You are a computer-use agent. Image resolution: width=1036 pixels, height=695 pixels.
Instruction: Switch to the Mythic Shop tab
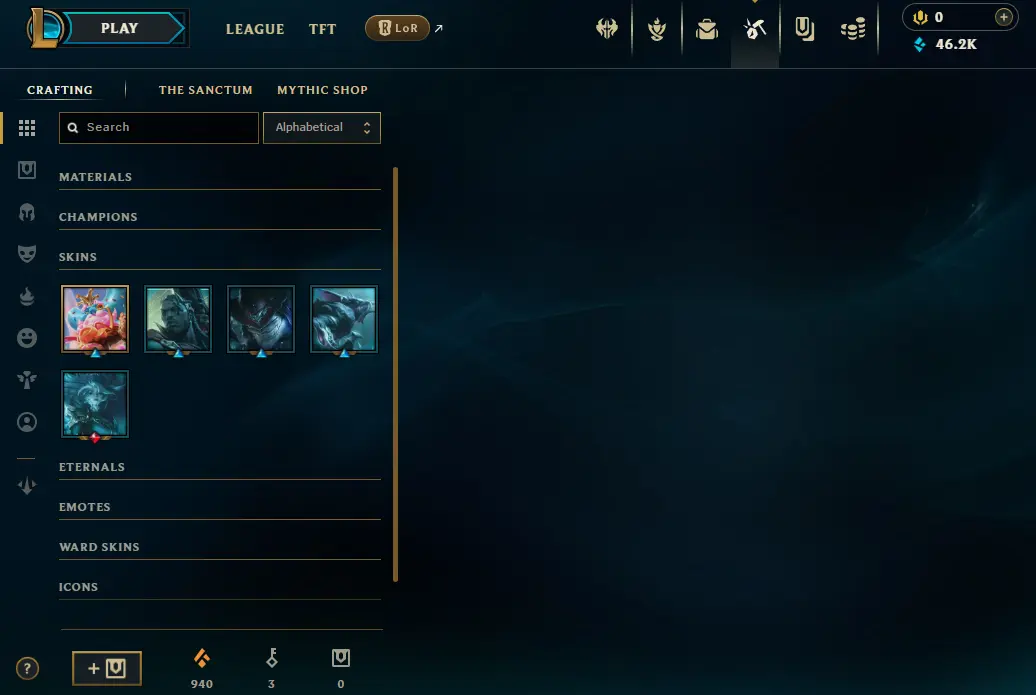pyautogui.click(x=322, y=90)
